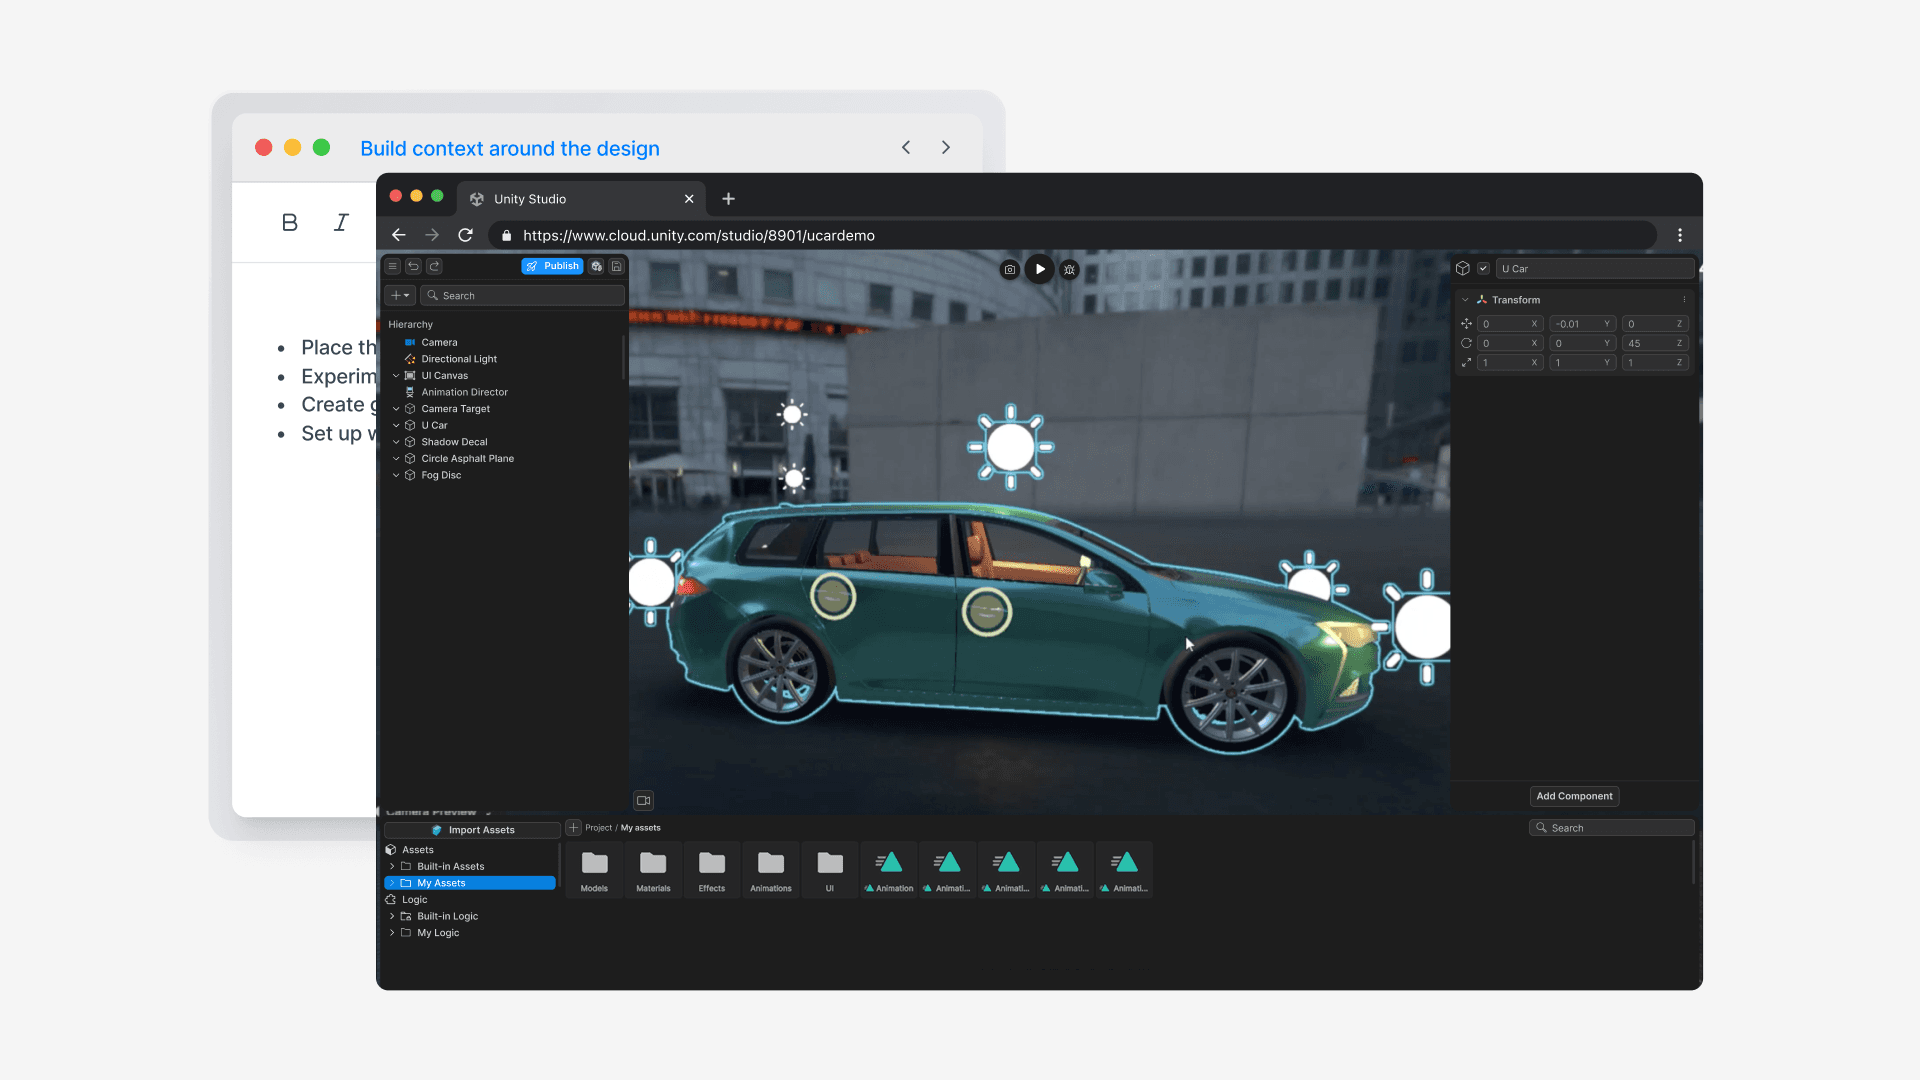This screenshot has height=1080, width=1920.
Task: Select the first asset labeled Animation
Action: click(889, 870)
